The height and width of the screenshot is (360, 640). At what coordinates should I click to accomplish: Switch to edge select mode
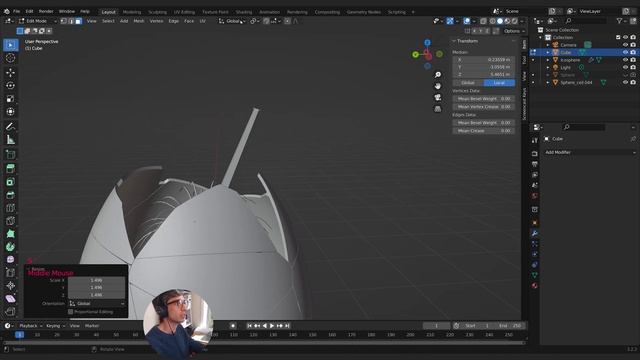tap(71, 21)
